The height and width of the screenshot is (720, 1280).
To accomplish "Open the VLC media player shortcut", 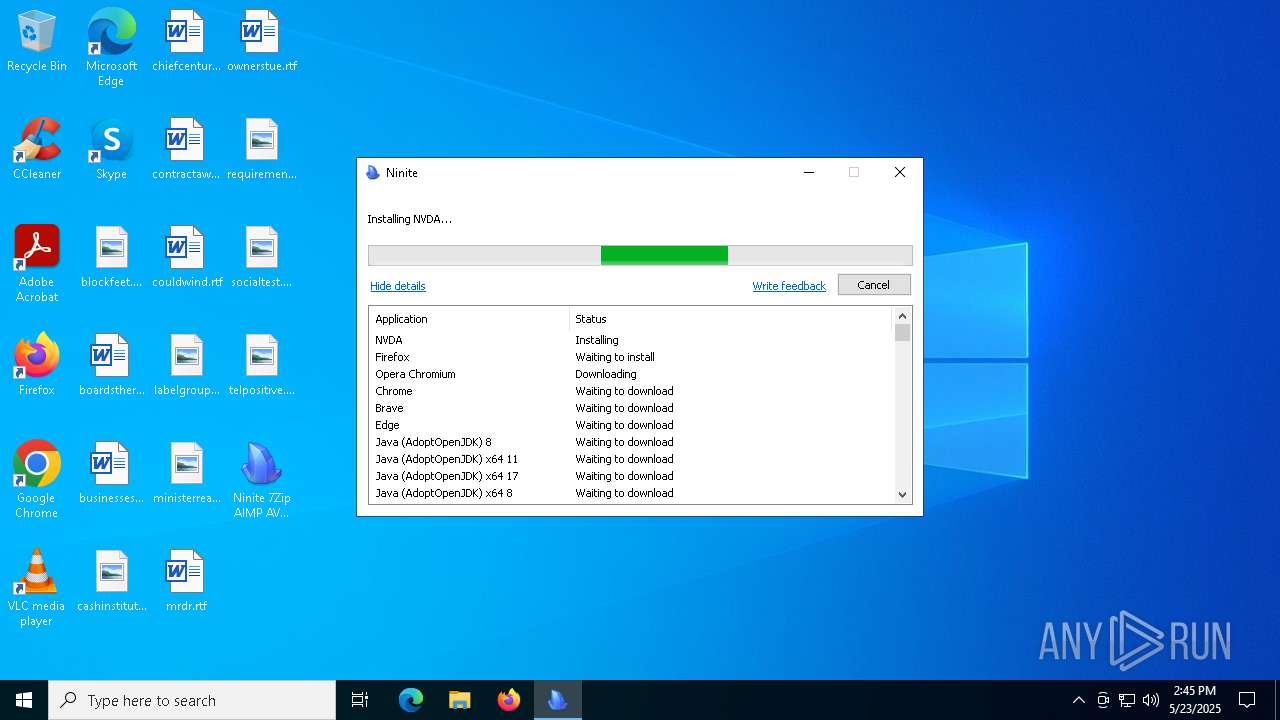I will pos(37,588).
